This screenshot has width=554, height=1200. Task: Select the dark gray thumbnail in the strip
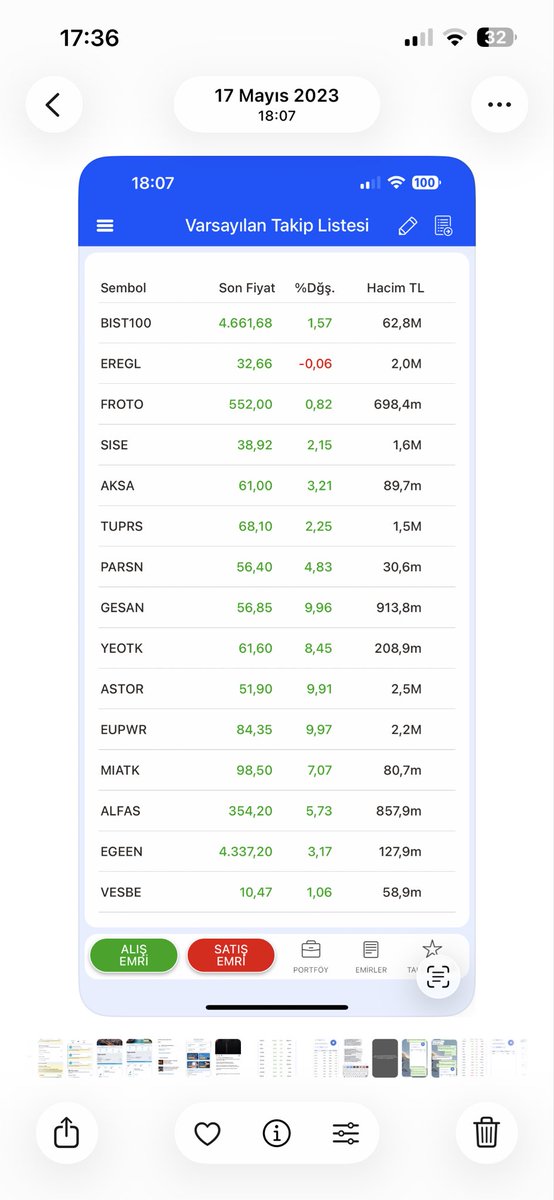pos(385,1058)
